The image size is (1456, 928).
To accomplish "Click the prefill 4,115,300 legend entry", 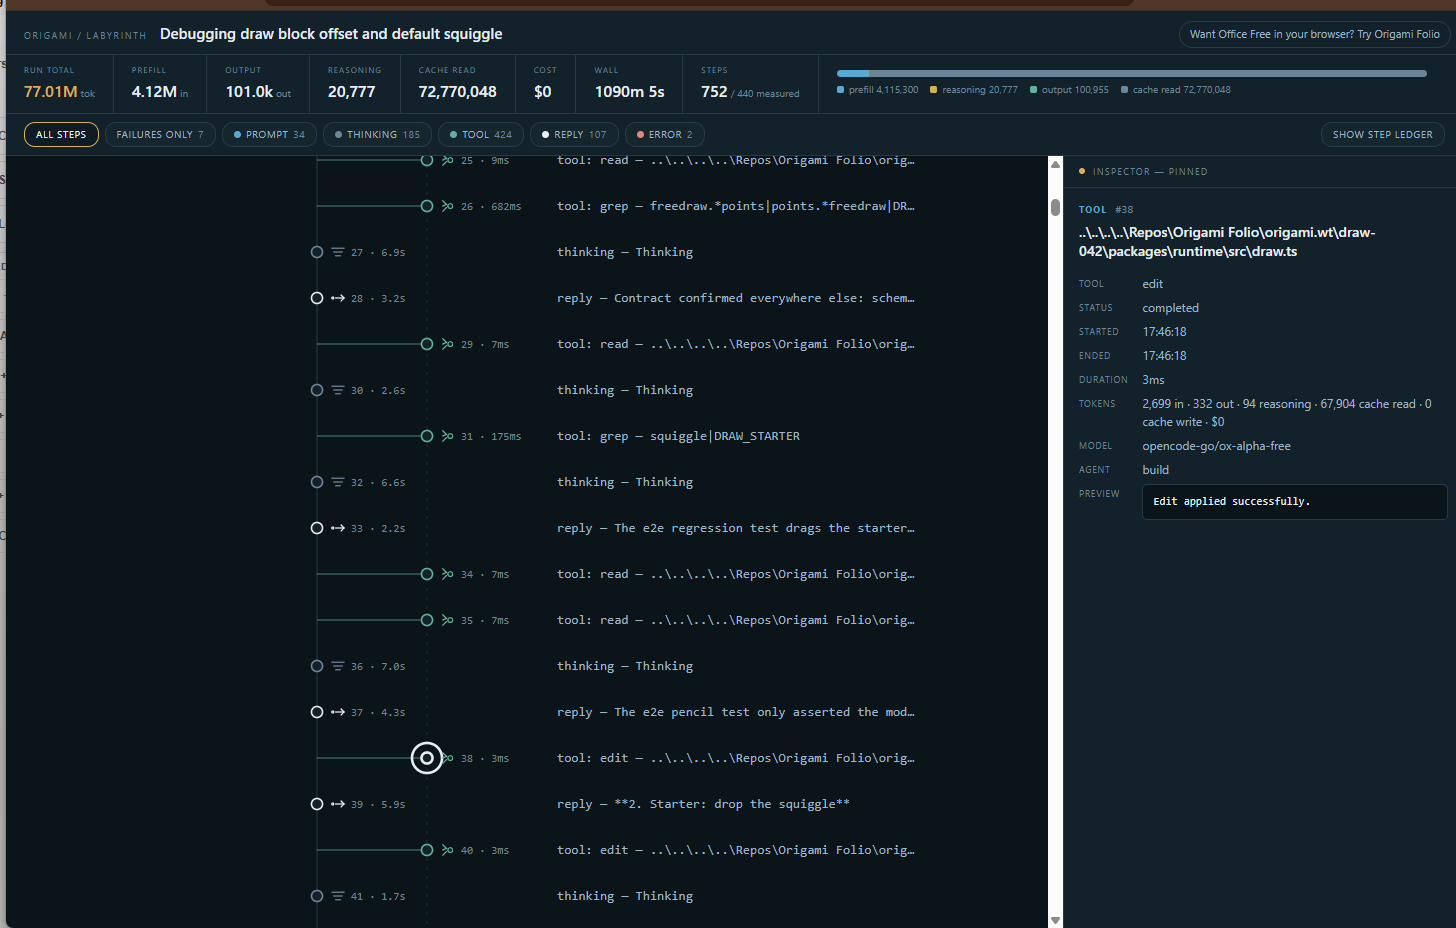I will (878, 90).
